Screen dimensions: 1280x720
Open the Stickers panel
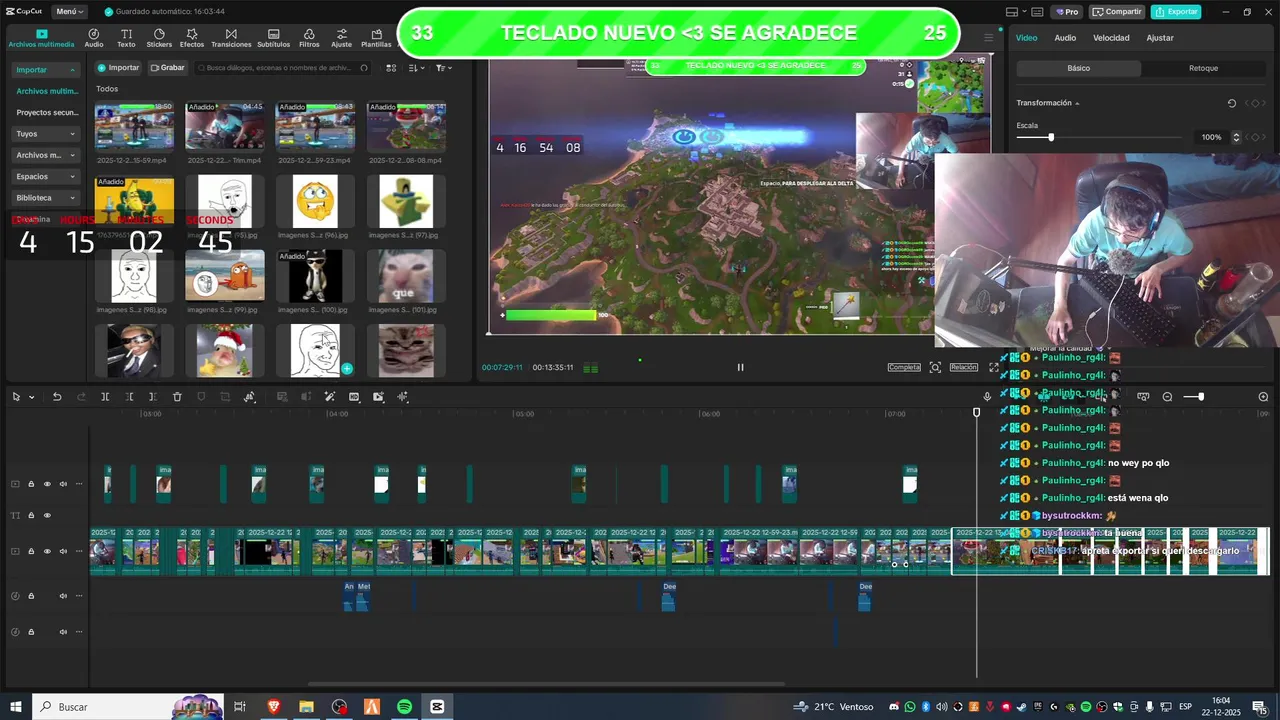coord(159,38)
